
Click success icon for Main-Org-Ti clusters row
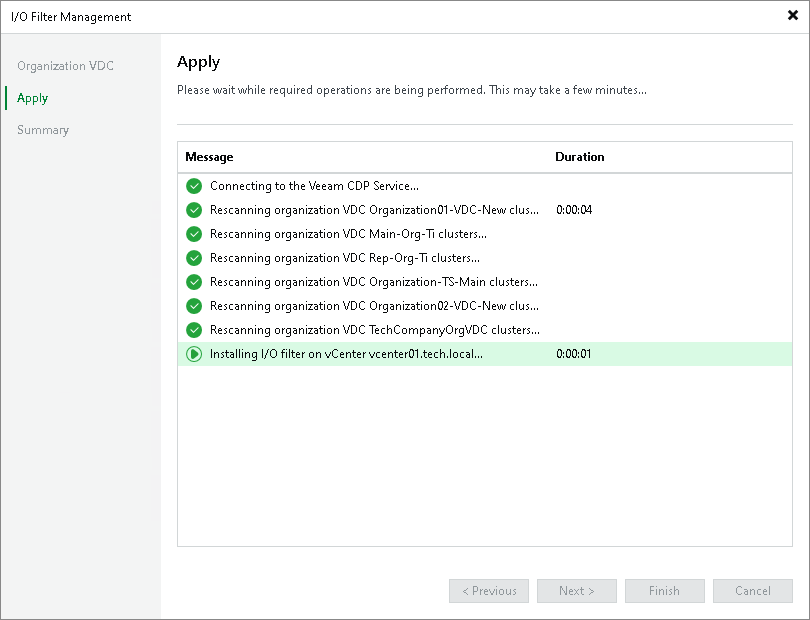[194, 234]
